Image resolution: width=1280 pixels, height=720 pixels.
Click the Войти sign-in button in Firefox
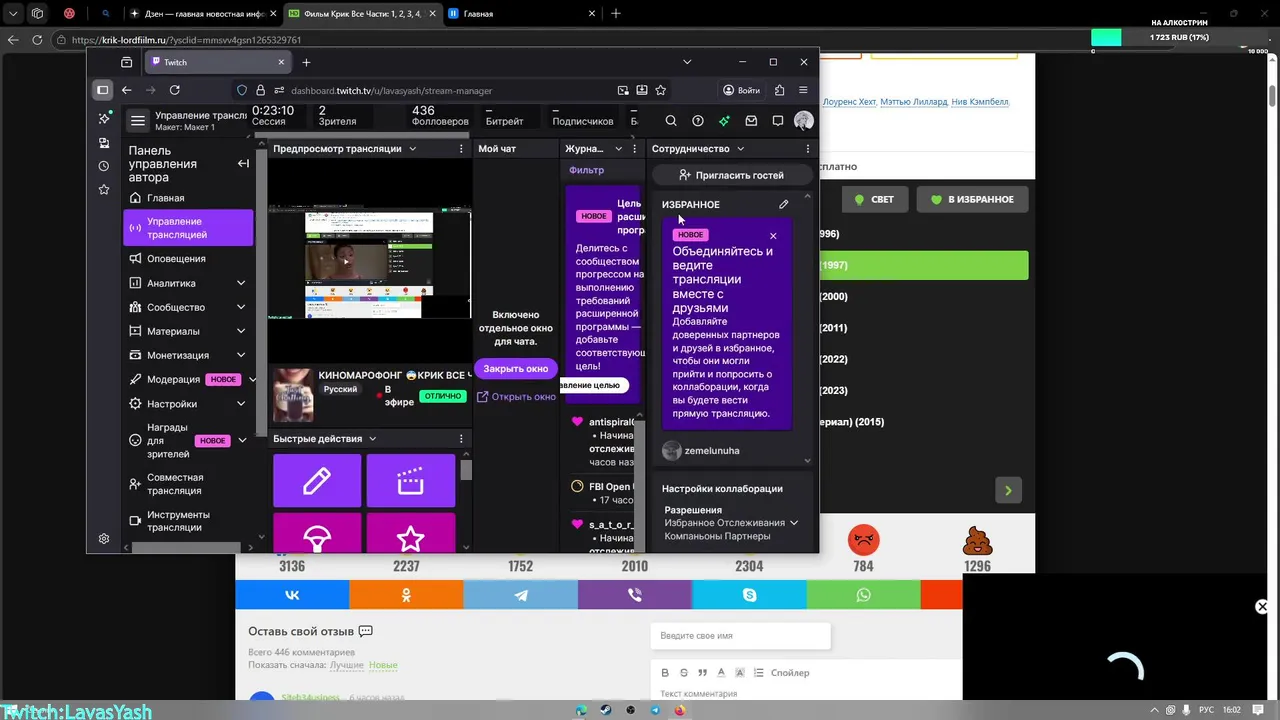coord(741,90)
